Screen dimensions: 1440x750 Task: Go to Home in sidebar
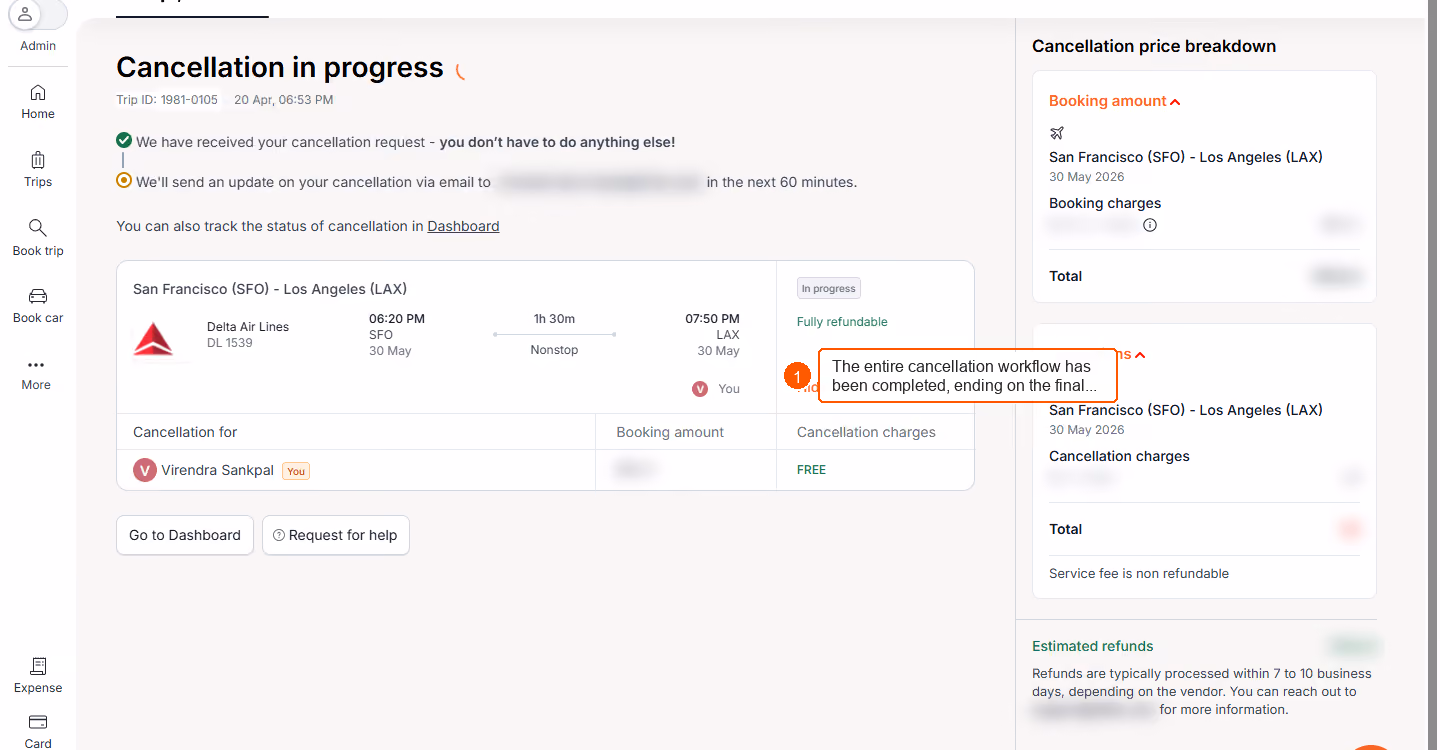(38, 102)
